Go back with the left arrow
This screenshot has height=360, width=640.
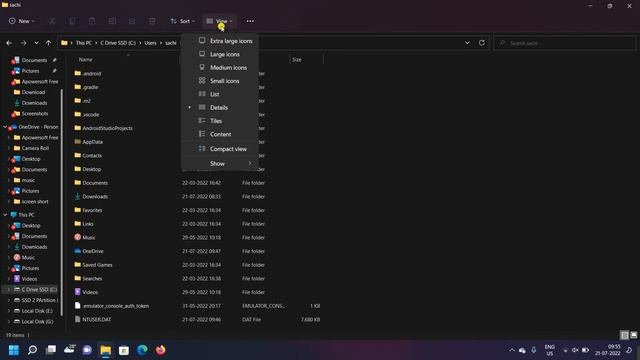[9, 43]
